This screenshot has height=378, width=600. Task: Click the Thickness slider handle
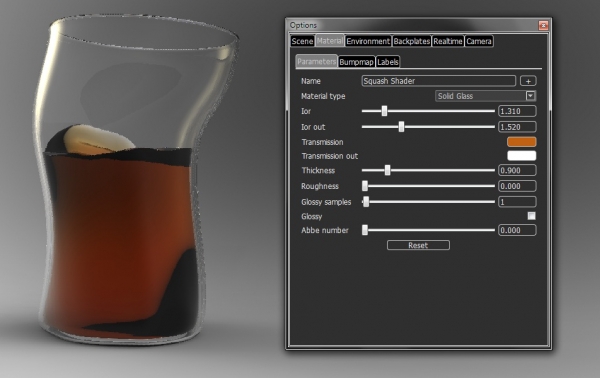(387, 170)
